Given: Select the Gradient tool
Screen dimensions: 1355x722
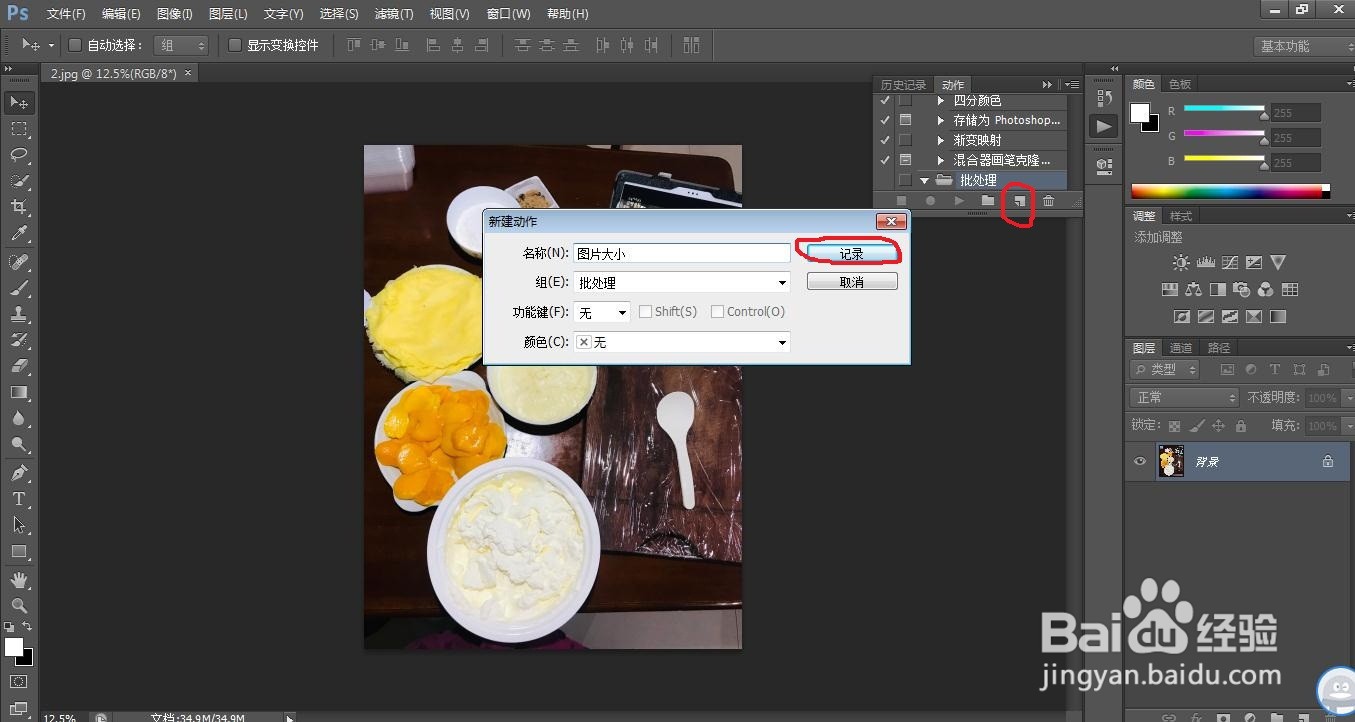Looking at the screenshot, I should click(x=19, y=392).
